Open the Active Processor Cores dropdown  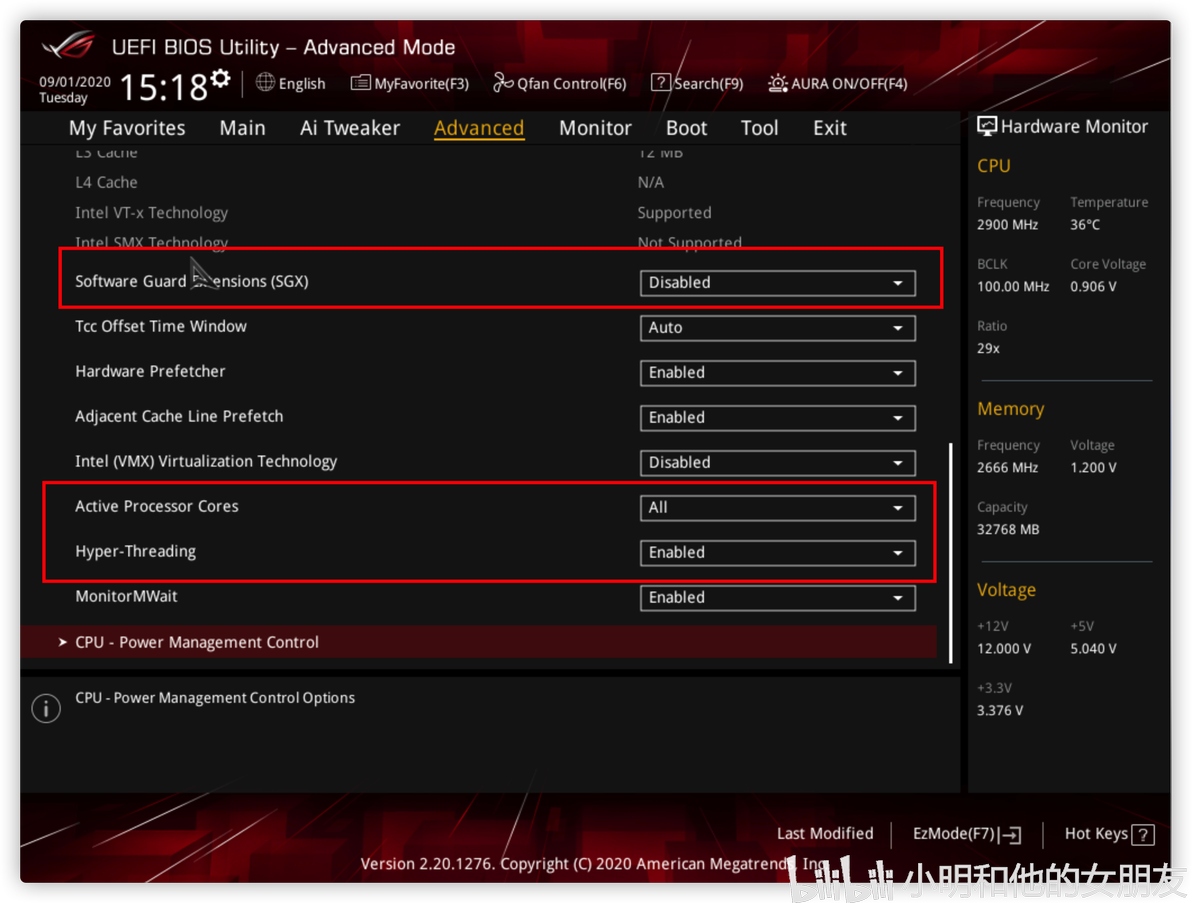(777, 507)
